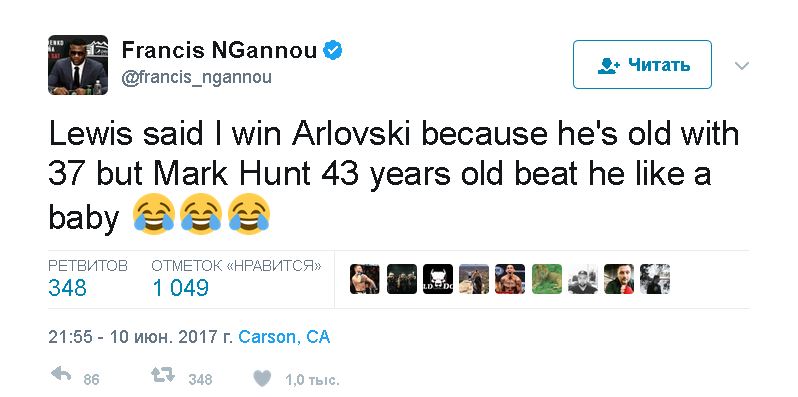Viewport: 798px width, 397px height.
Task: Like the tweet with the heart icon
Action: click(x=262, y=378)
